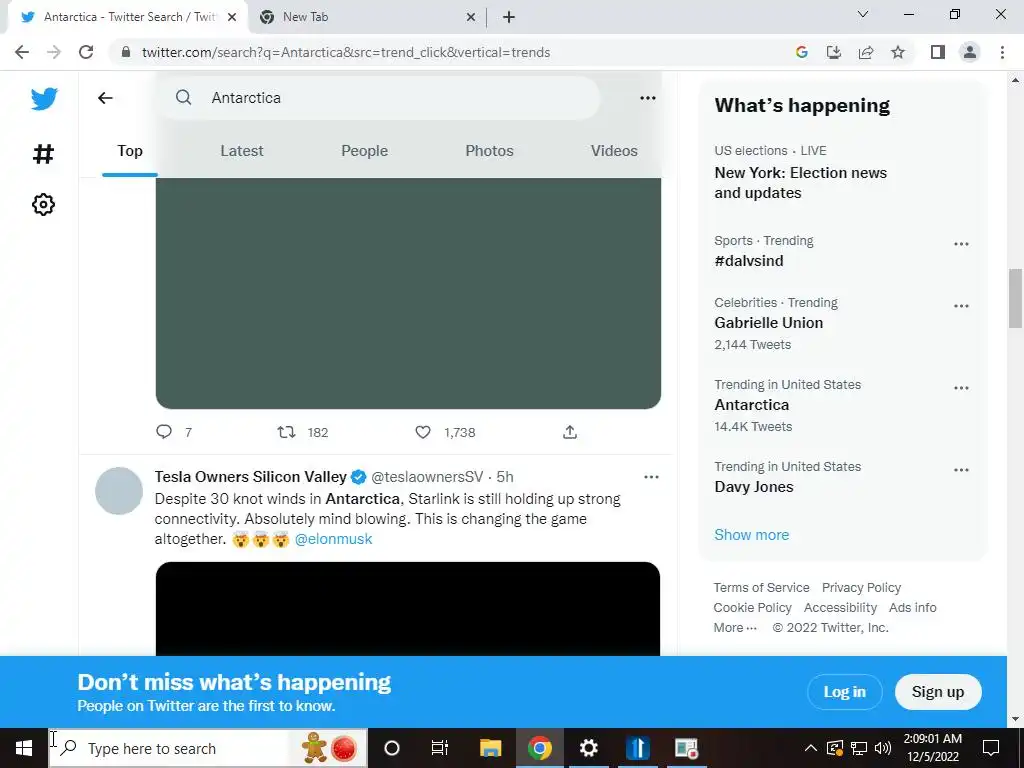Open Privacy Policy link

861,588
